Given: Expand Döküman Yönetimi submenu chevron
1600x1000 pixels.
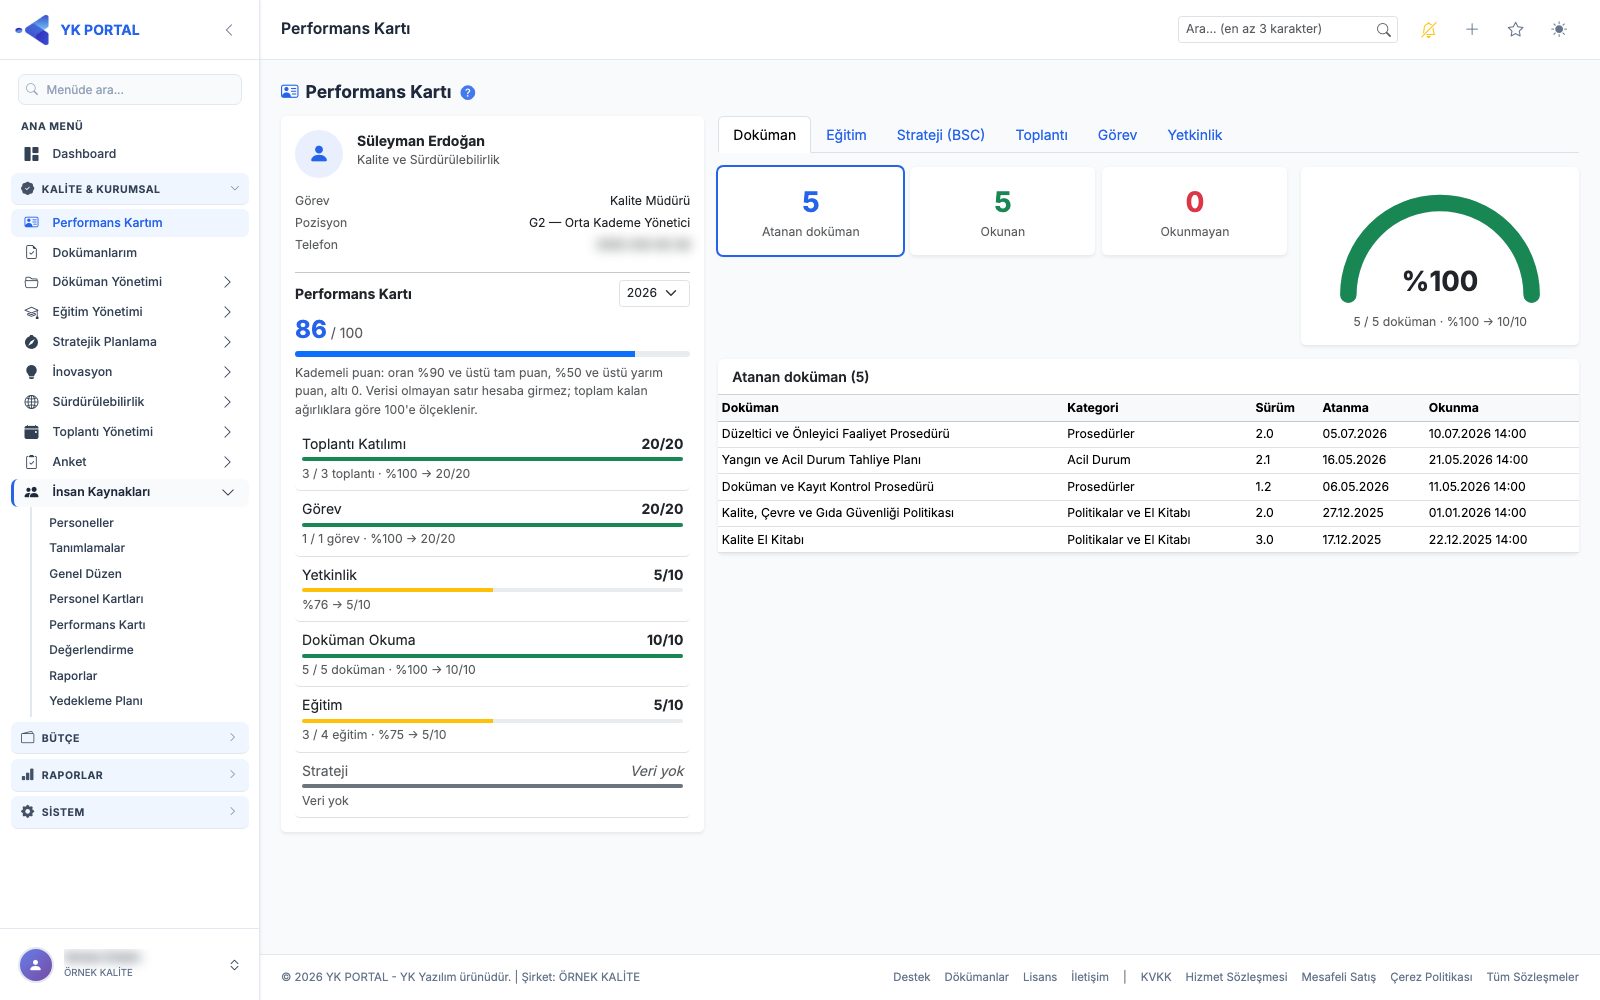Looking at the screenshot, I should pos(228,282).
